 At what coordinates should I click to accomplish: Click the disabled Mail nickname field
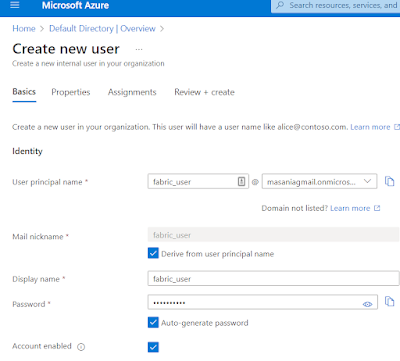coord(273,235)
